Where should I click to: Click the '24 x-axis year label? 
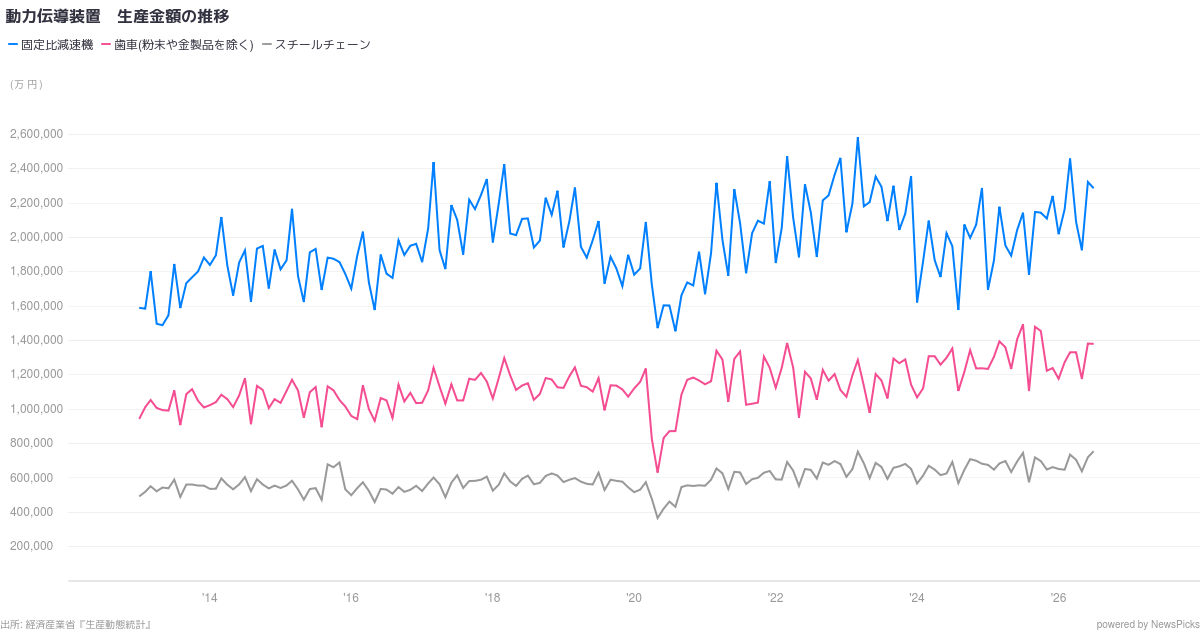(917, 598)
